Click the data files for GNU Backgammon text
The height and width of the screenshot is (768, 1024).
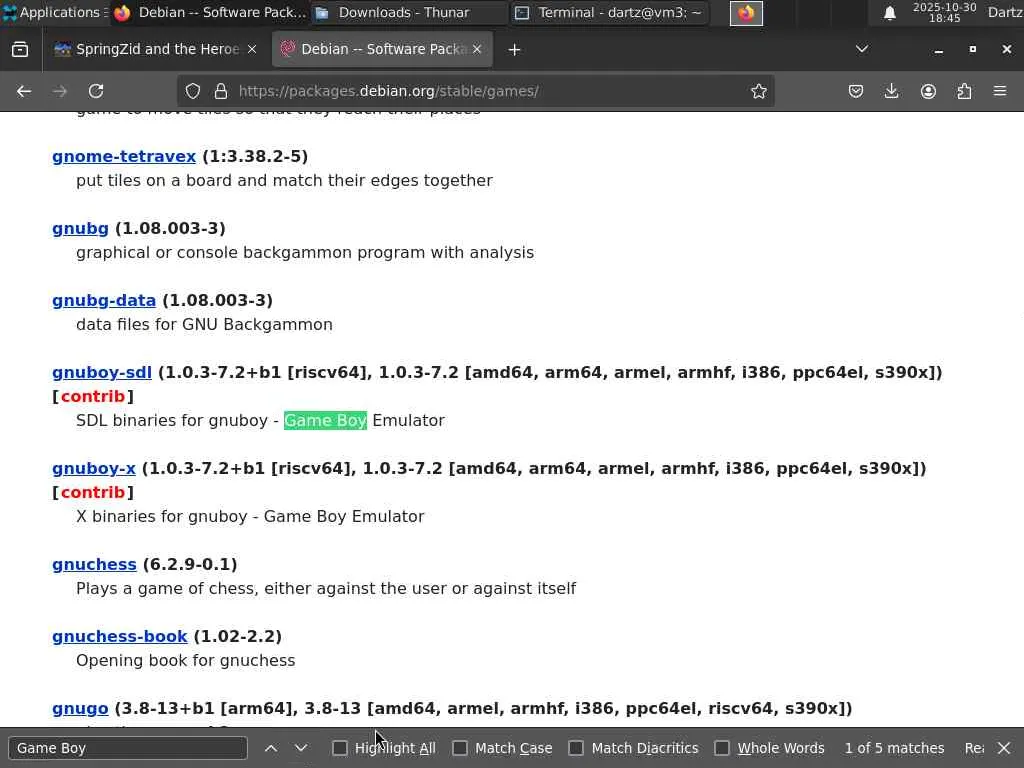pos(204,325)
